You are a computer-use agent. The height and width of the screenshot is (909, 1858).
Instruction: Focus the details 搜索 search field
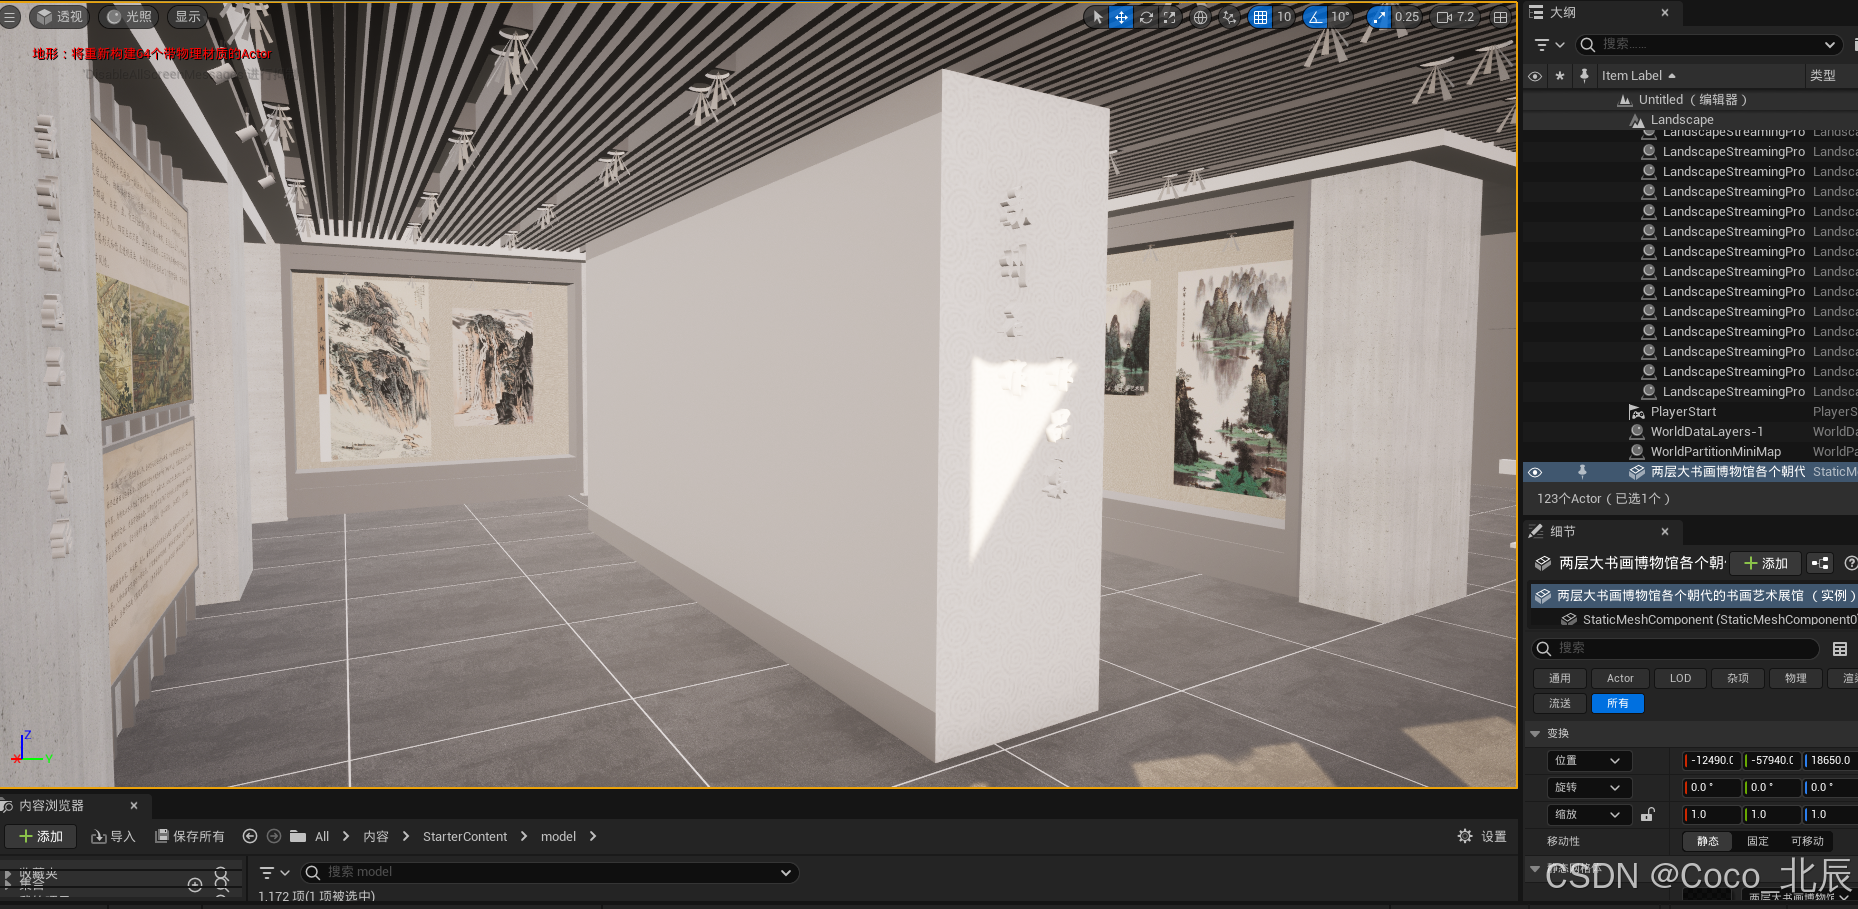pos(1675,649)
